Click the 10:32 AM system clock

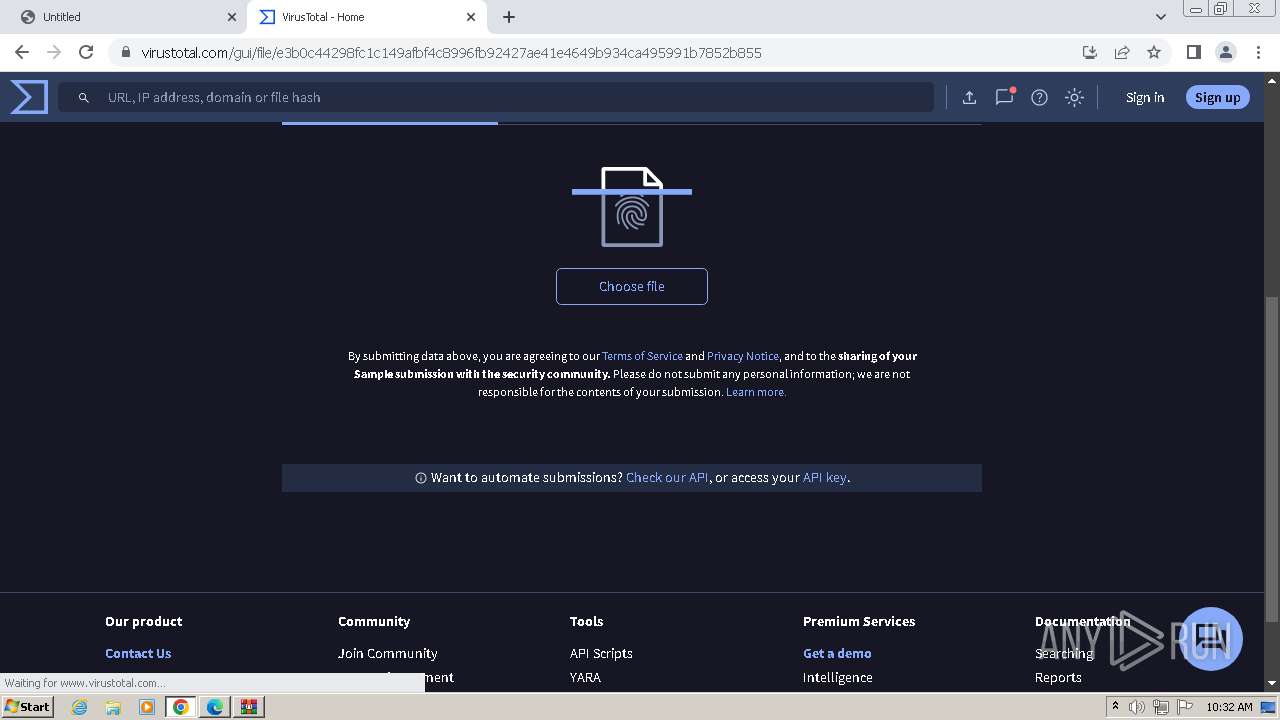1229,707
